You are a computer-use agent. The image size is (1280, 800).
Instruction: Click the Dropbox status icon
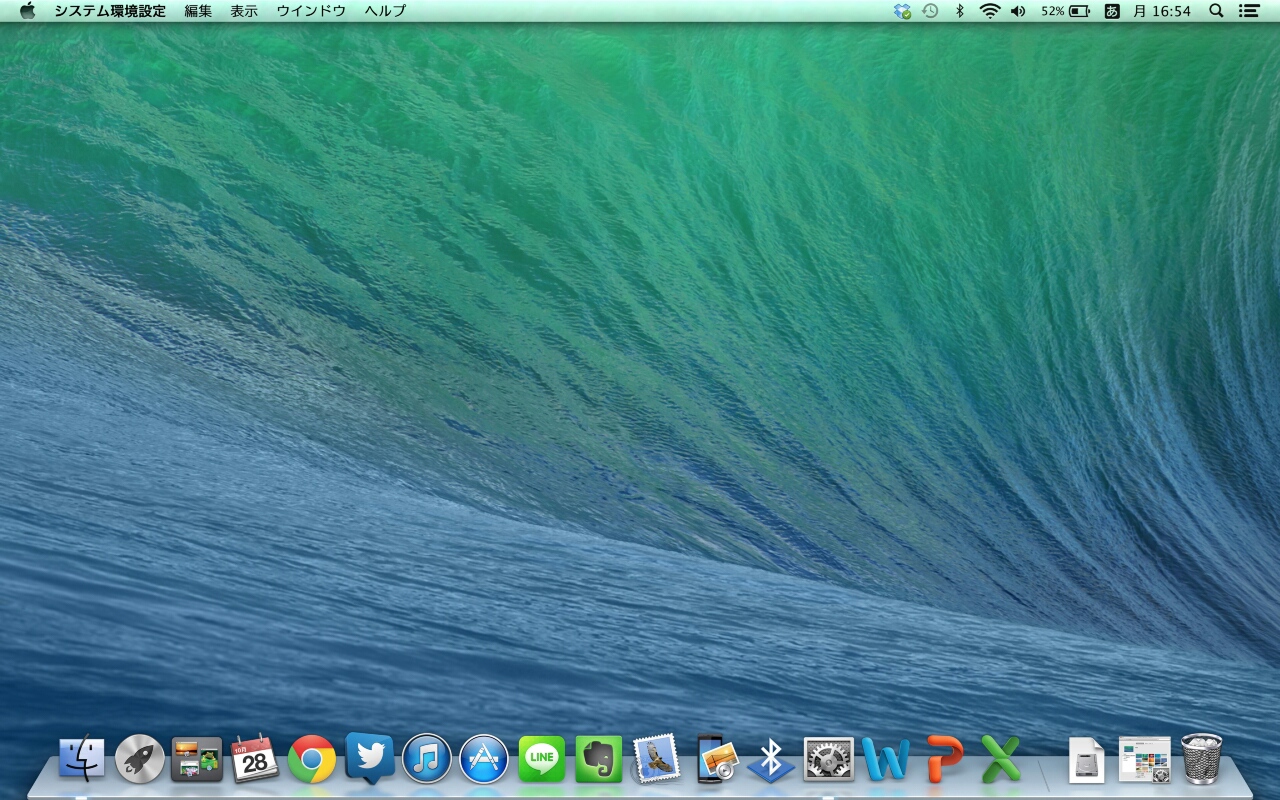902,11
